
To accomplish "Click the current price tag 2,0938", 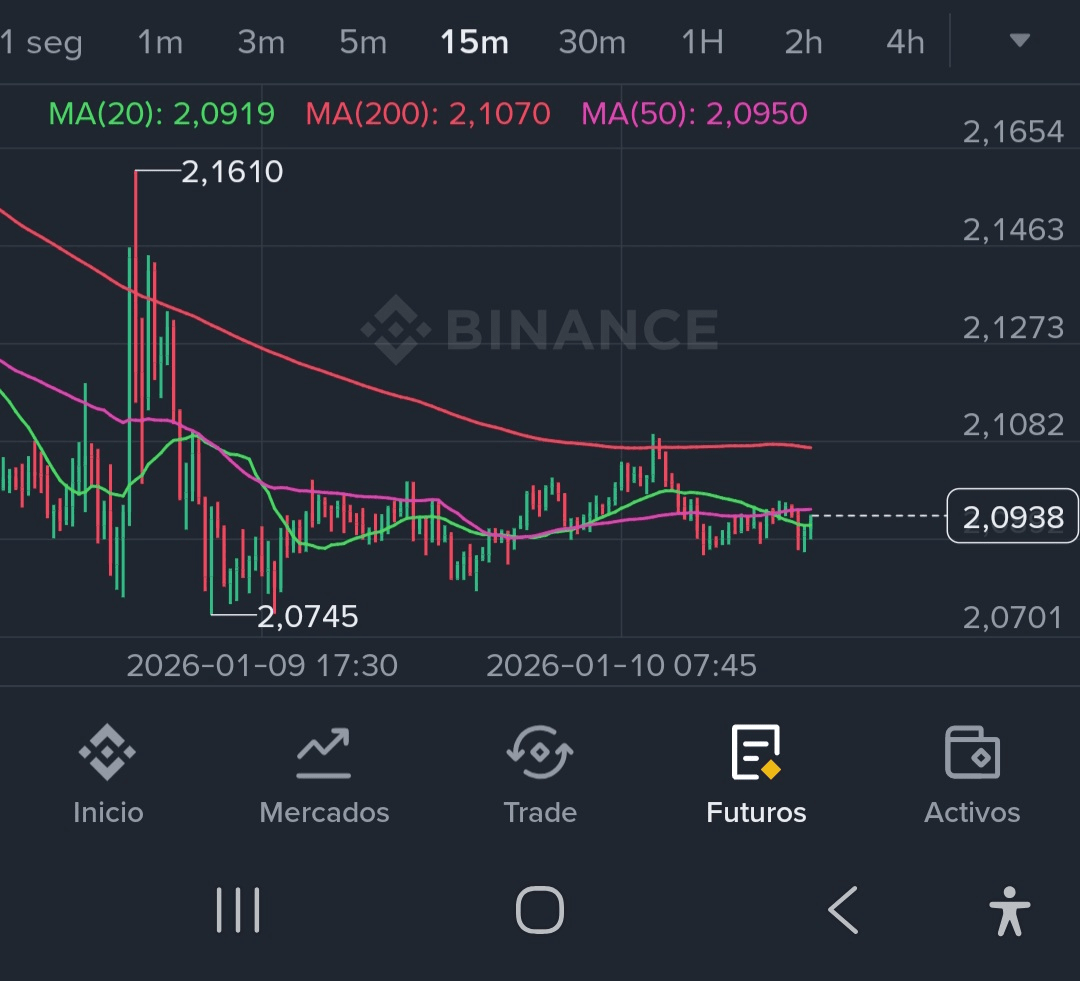I will pyautogui.click(x=1012, y=516).
